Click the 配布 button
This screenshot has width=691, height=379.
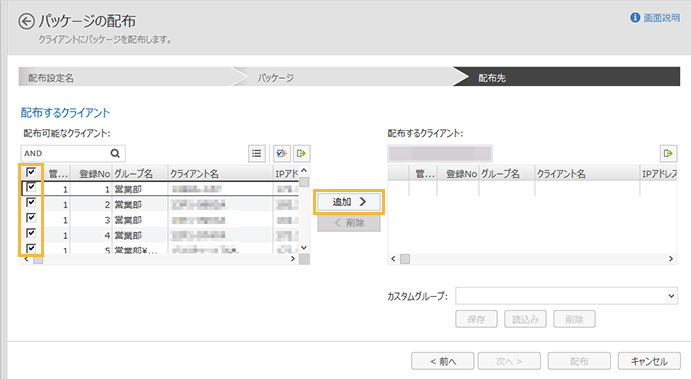[579, 361]
